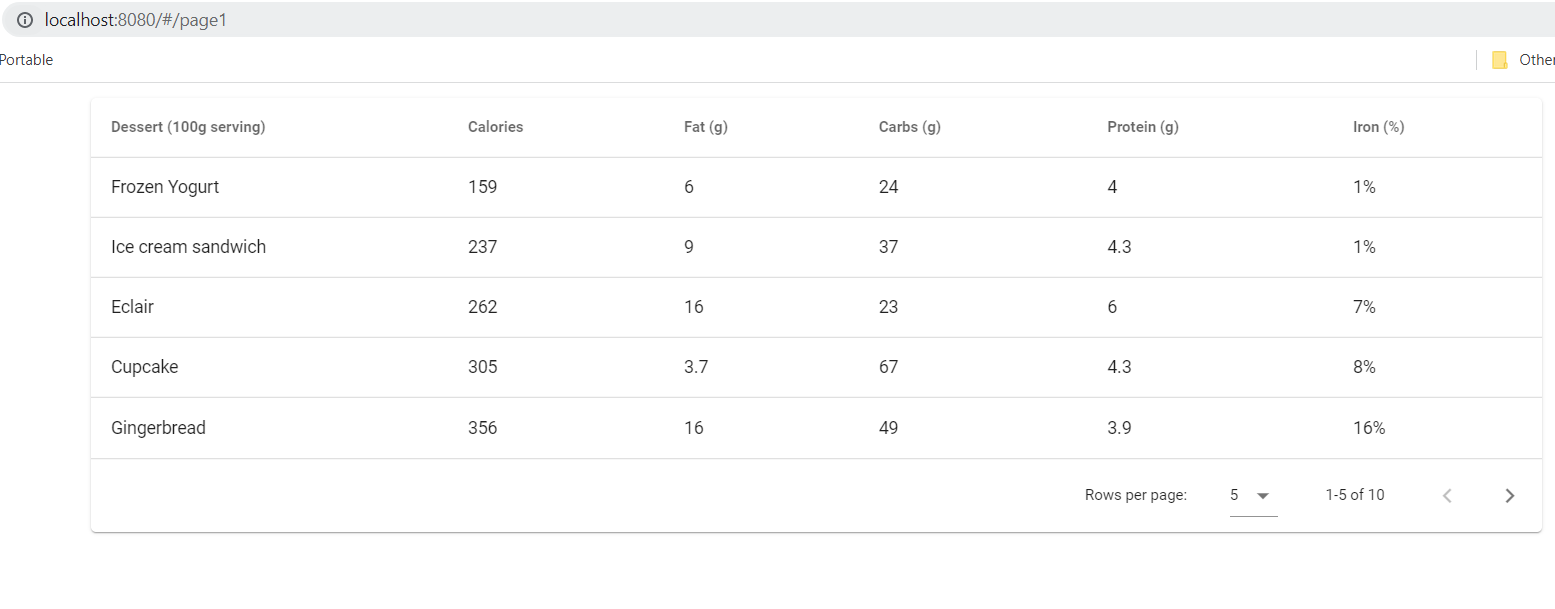Open the Portable bookmark
The height and width of the screenshot is (609, 1555).
(26, 60)
